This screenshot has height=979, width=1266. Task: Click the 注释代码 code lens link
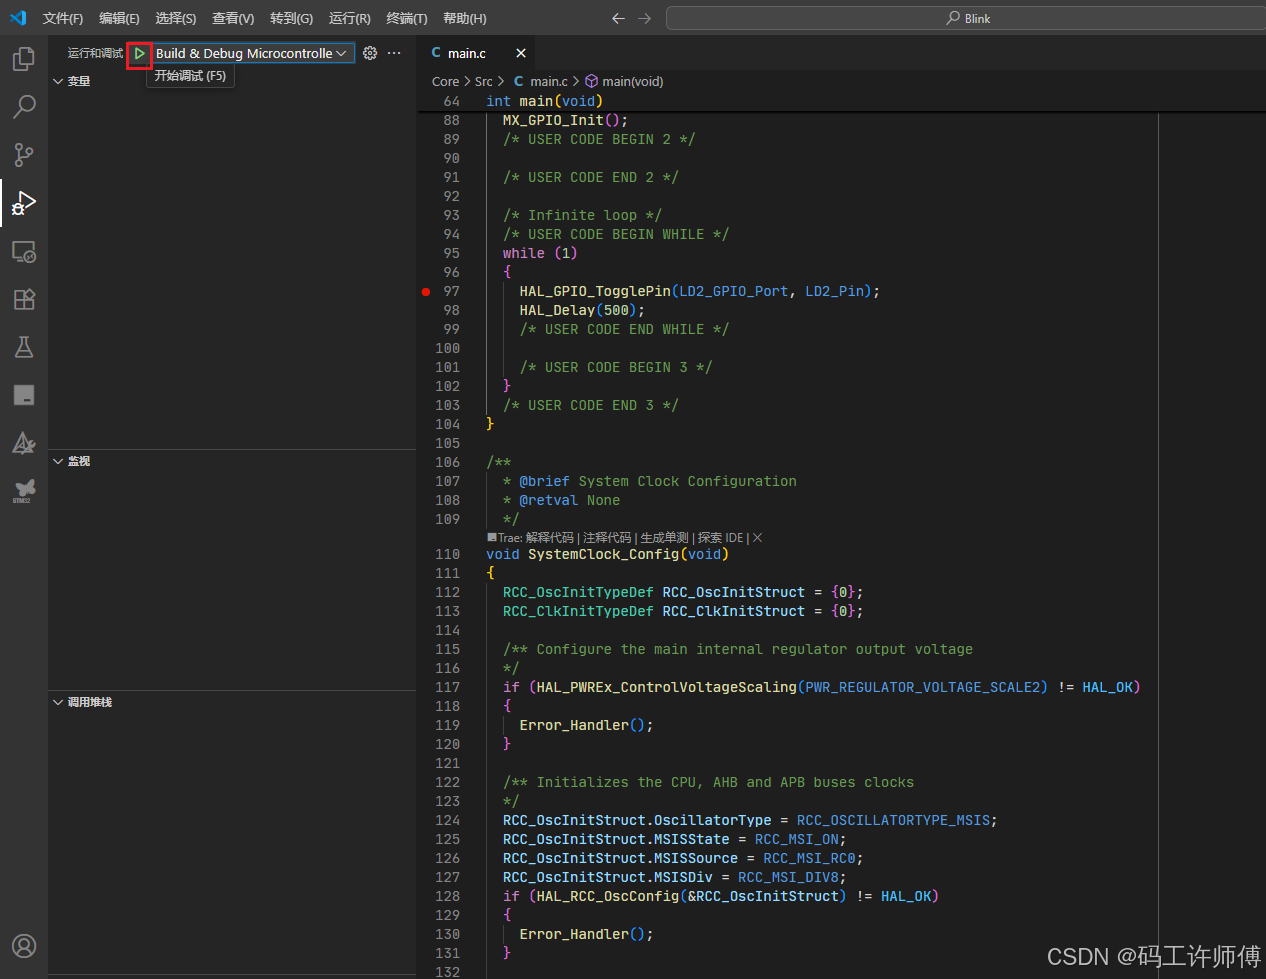(x=608, y=538)
